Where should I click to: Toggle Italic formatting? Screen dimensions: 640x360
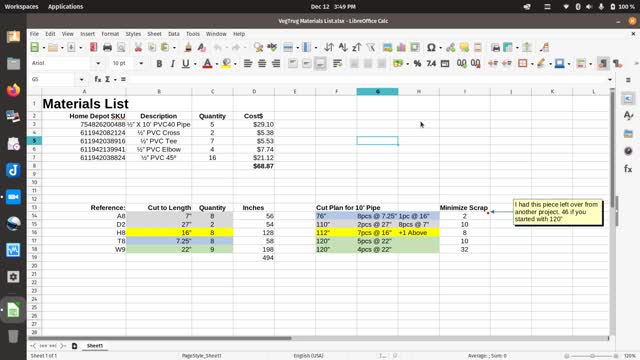[x=172, y=63]
